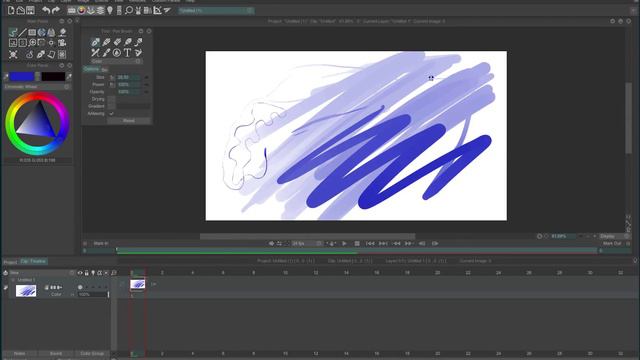Select the freehand stroke drawing tool

pyautogui.click(x=13, y=32)
